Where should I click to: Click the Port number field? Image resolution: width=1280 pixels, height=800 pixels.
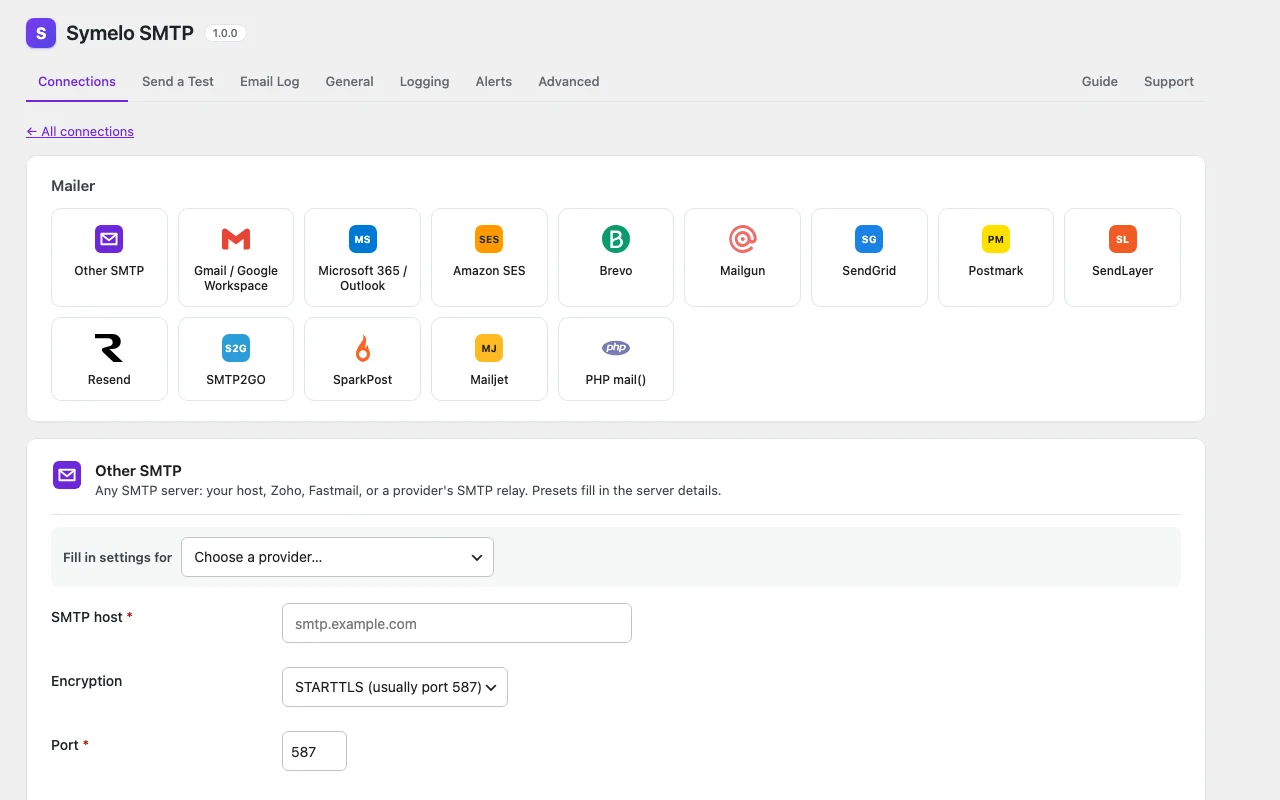point(314,751)
